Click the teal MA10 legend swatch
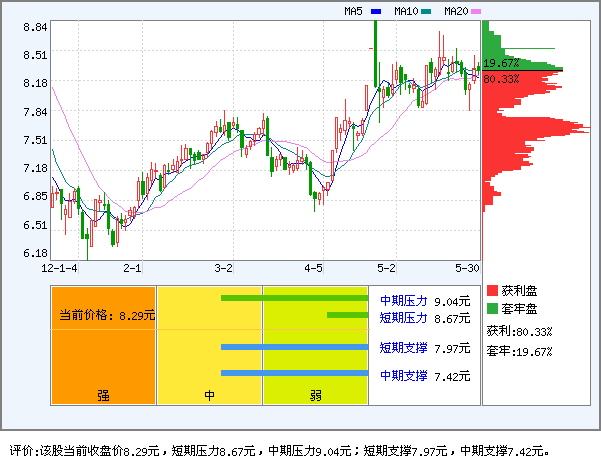 (x=426, y=12)
